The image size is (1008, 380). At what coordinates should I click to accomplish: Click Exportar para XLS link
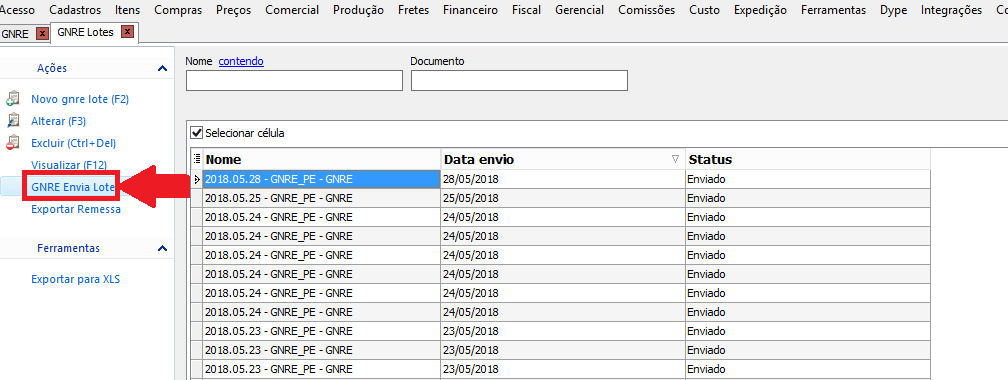[76, 280]
